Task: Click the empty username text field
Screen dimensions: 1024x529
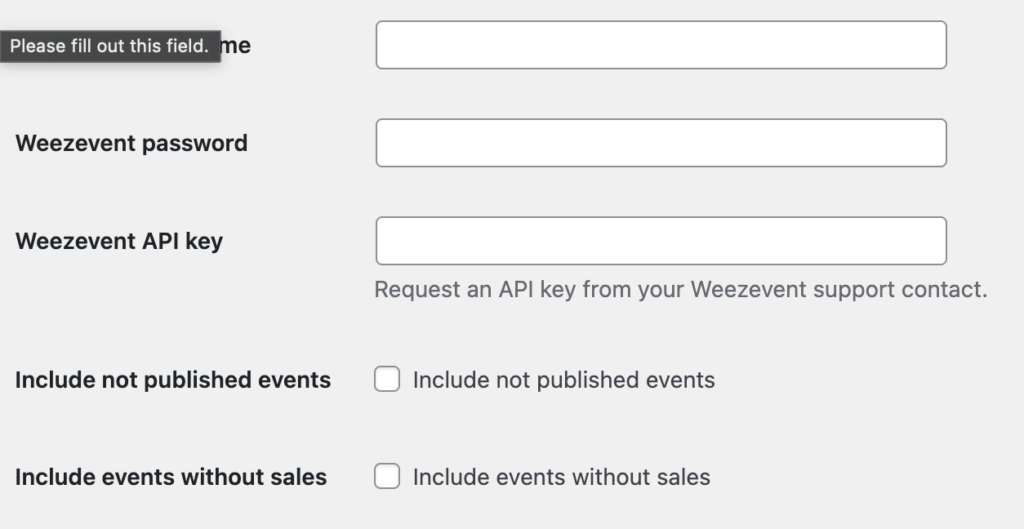Action: [660, 45]
